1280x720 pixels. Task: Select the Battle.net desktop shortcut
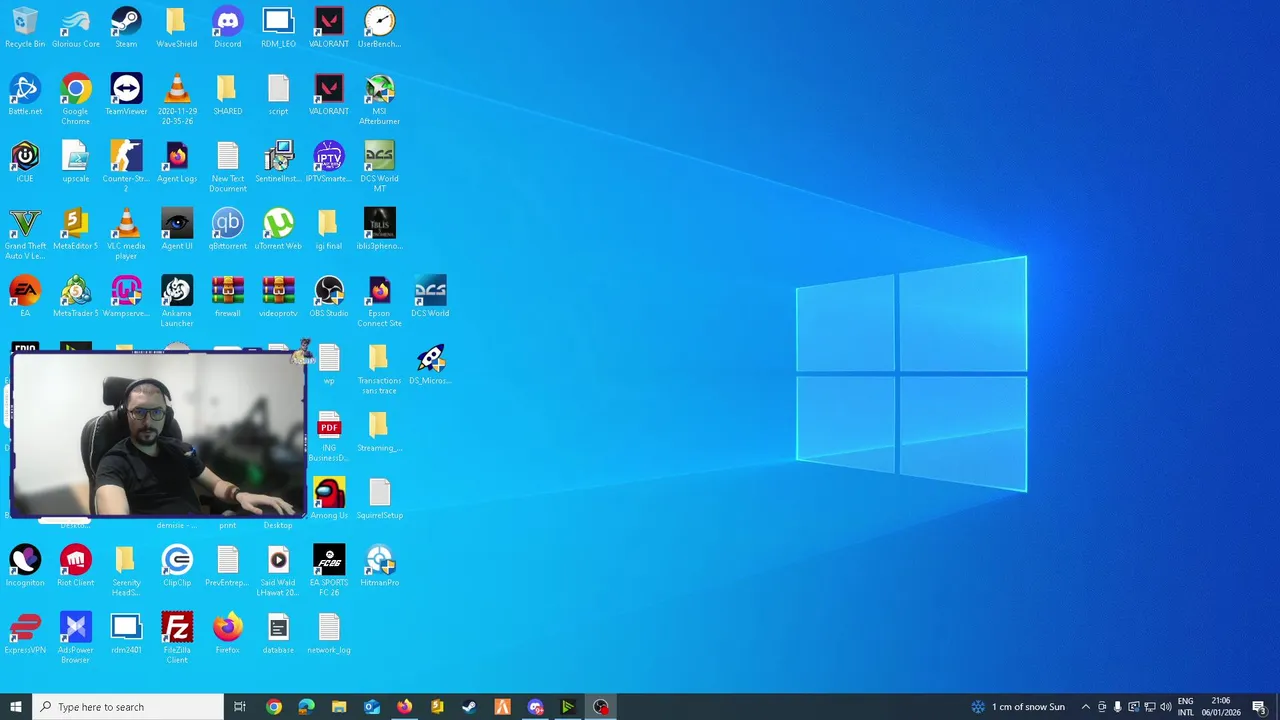coord(25,95)
